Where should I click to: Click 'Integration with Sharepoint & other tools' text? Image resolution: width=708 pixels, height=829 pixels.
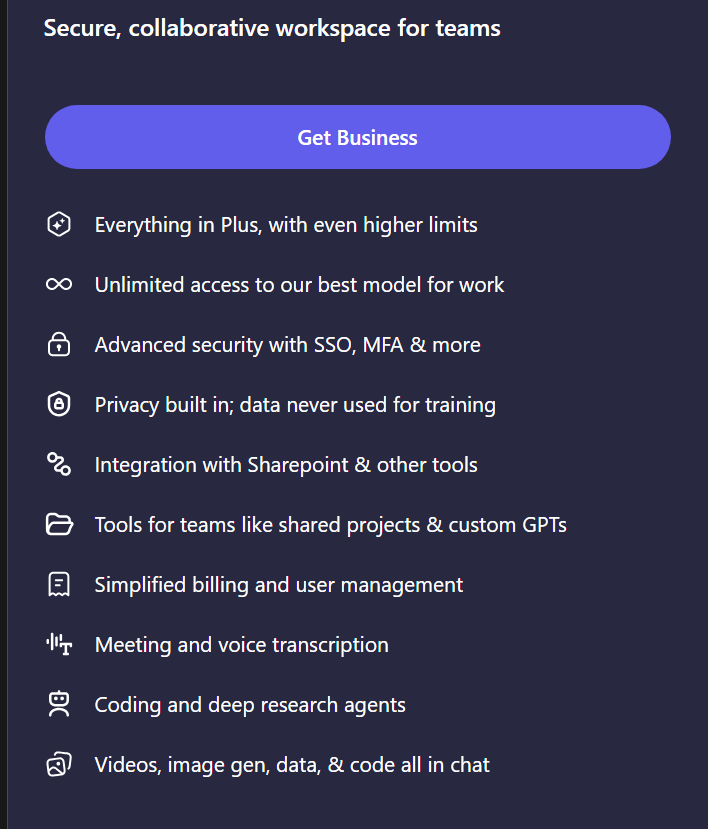[286, 465]
